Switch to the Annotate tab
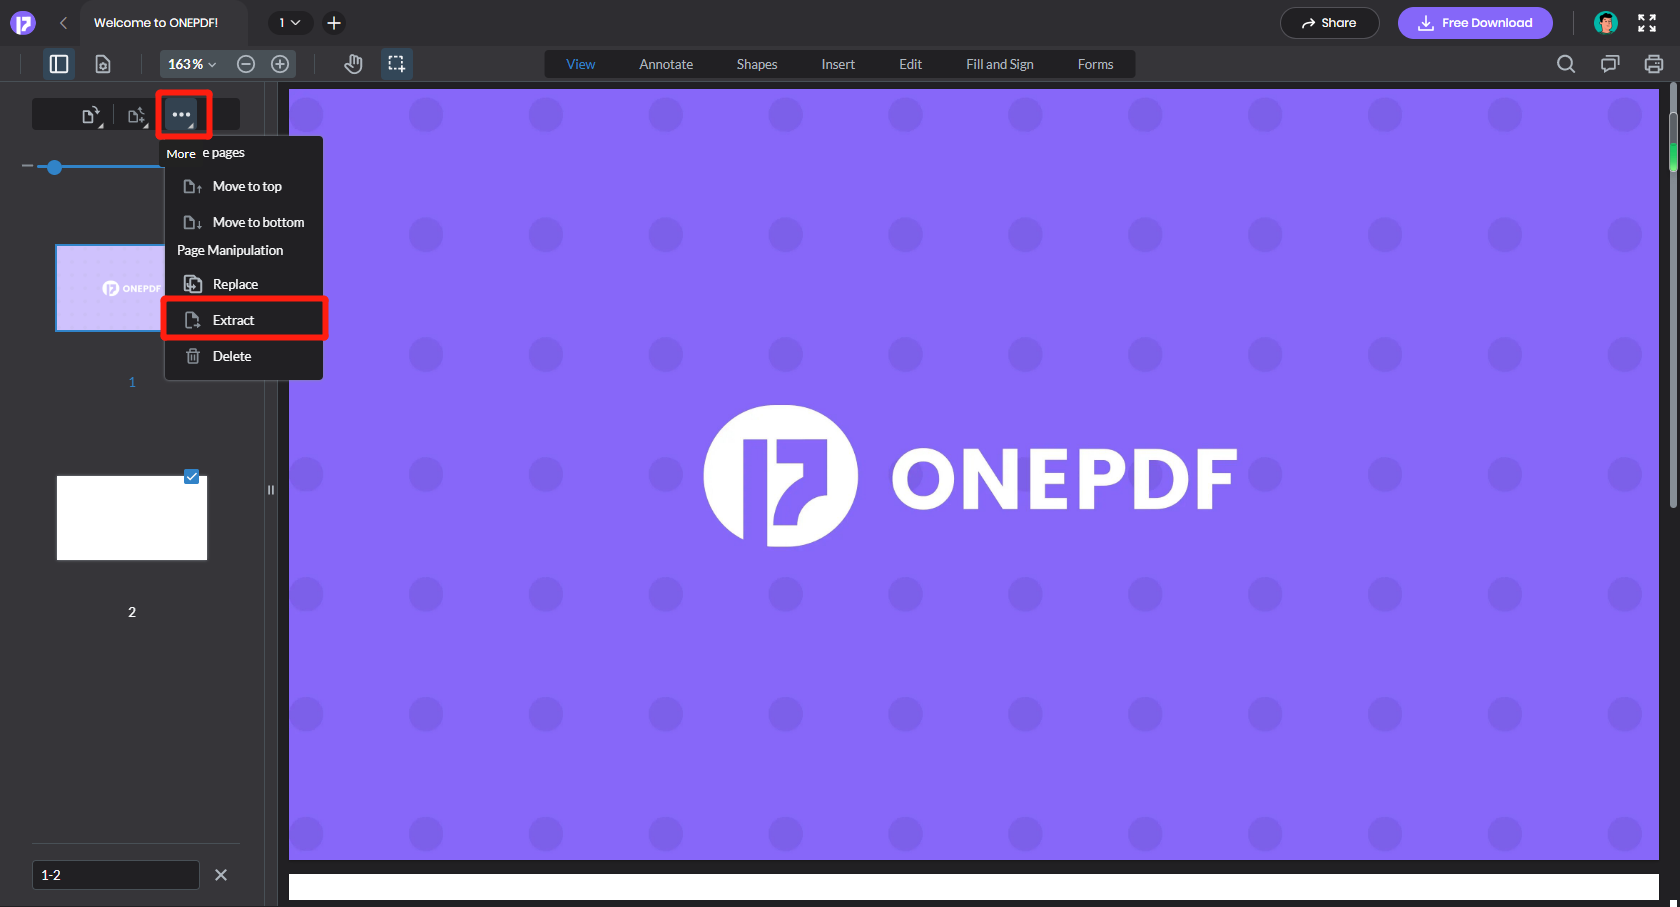Viewport: 1680px width, 907px height. tap(666, 64)
